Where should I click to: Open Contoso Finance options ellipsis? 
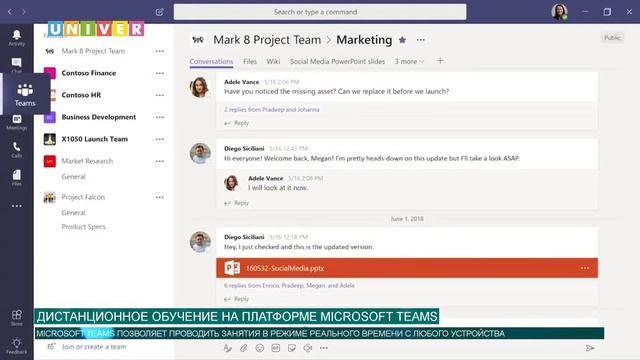coord(160,73)
